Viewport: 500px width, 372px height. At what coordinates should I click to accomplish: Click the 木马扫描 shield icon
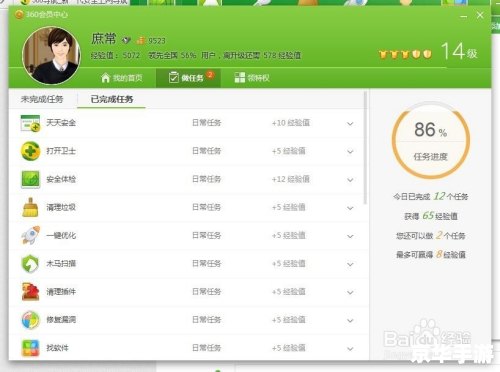tap(30, 264)
